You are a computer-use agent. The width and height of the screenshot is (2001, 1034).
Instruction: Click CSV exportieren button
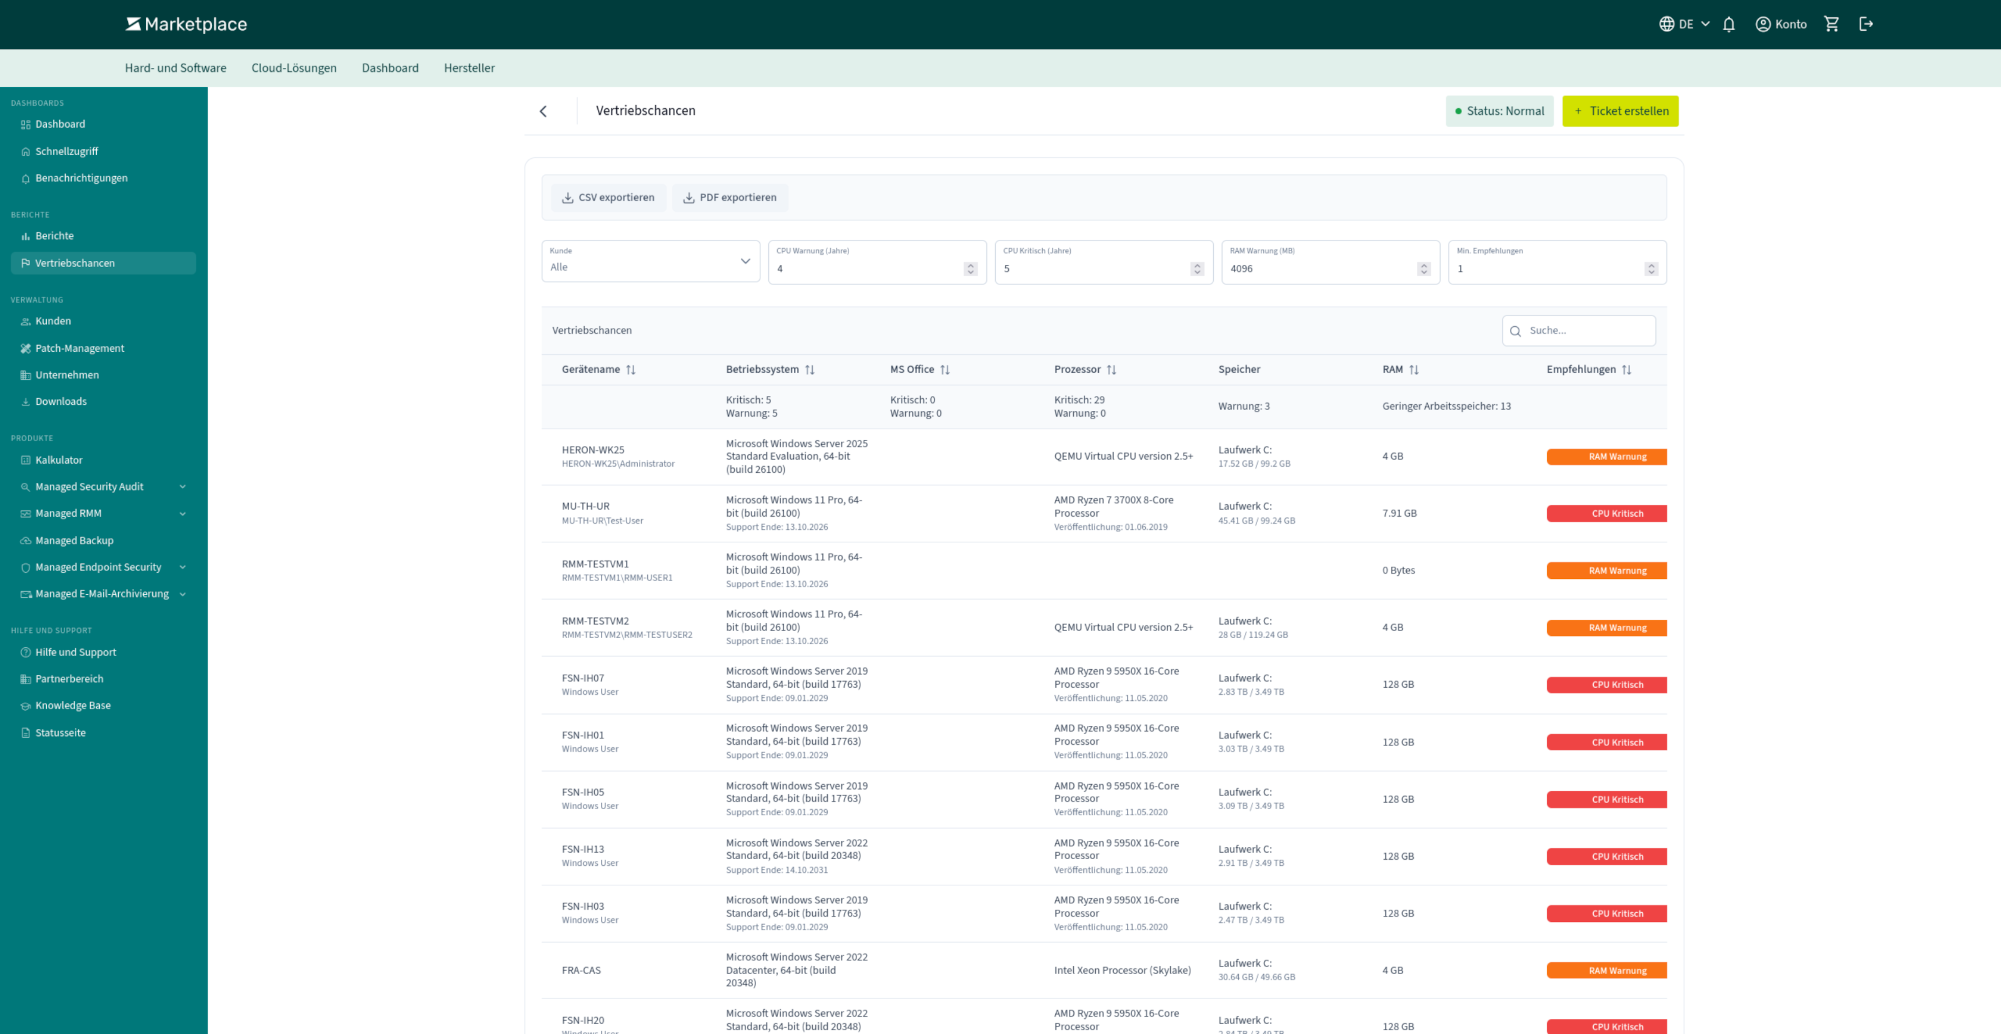point(608,197)
